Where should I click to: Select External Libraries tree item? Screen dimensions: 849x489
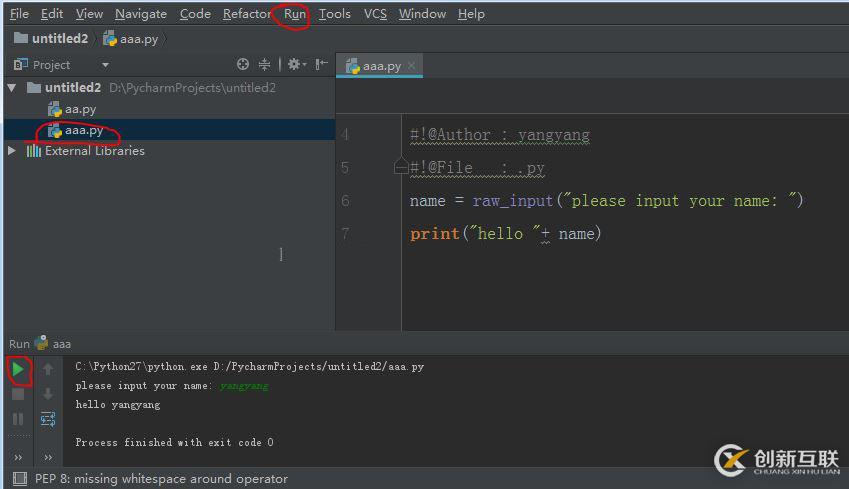[x=86, y=151]
